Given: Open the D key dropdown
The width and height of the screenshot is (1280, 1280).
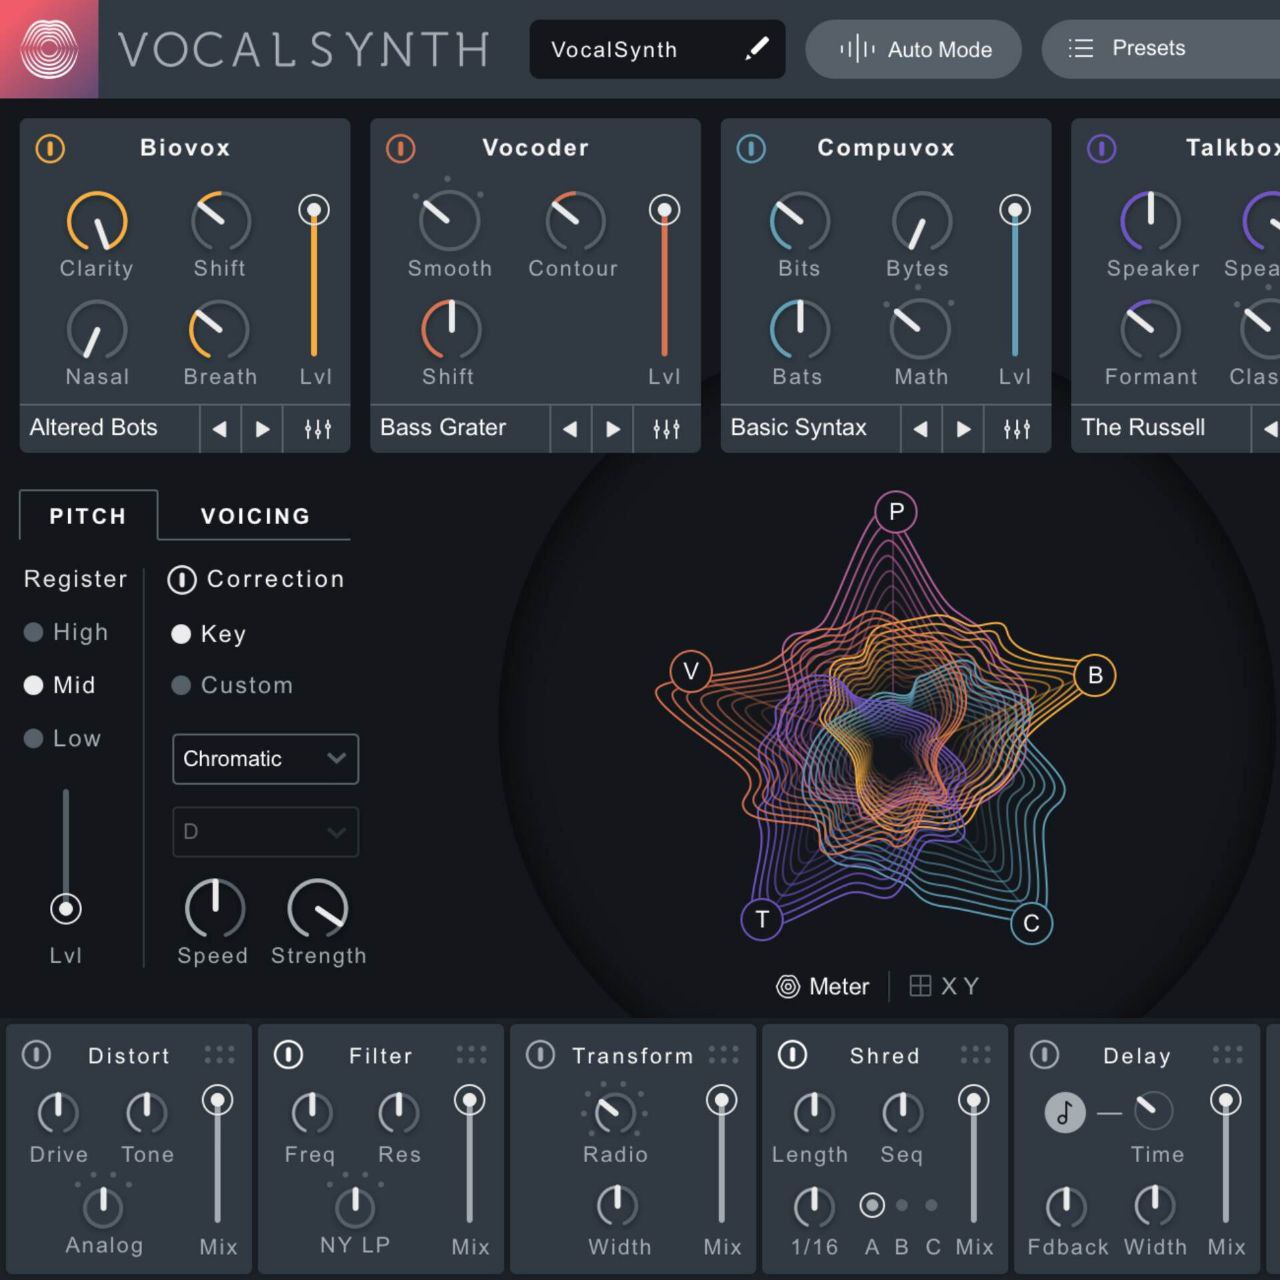Looking at the screenshot, I should 265,832.
